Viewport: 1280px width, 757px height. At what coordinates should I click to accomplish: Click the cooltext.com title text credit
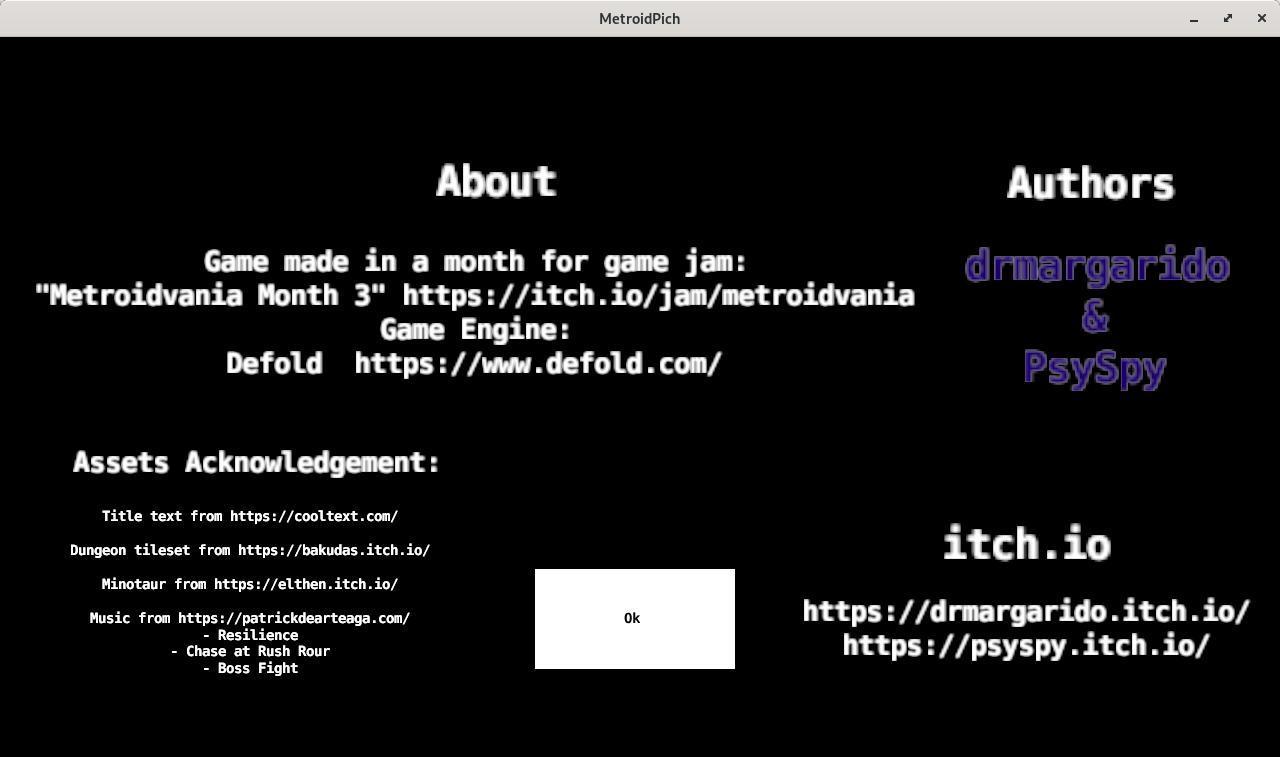[250, 517]
